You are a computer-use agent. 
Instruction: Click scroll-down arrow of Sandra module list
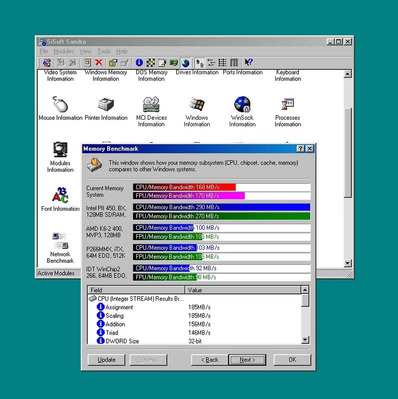click(347, 263)
